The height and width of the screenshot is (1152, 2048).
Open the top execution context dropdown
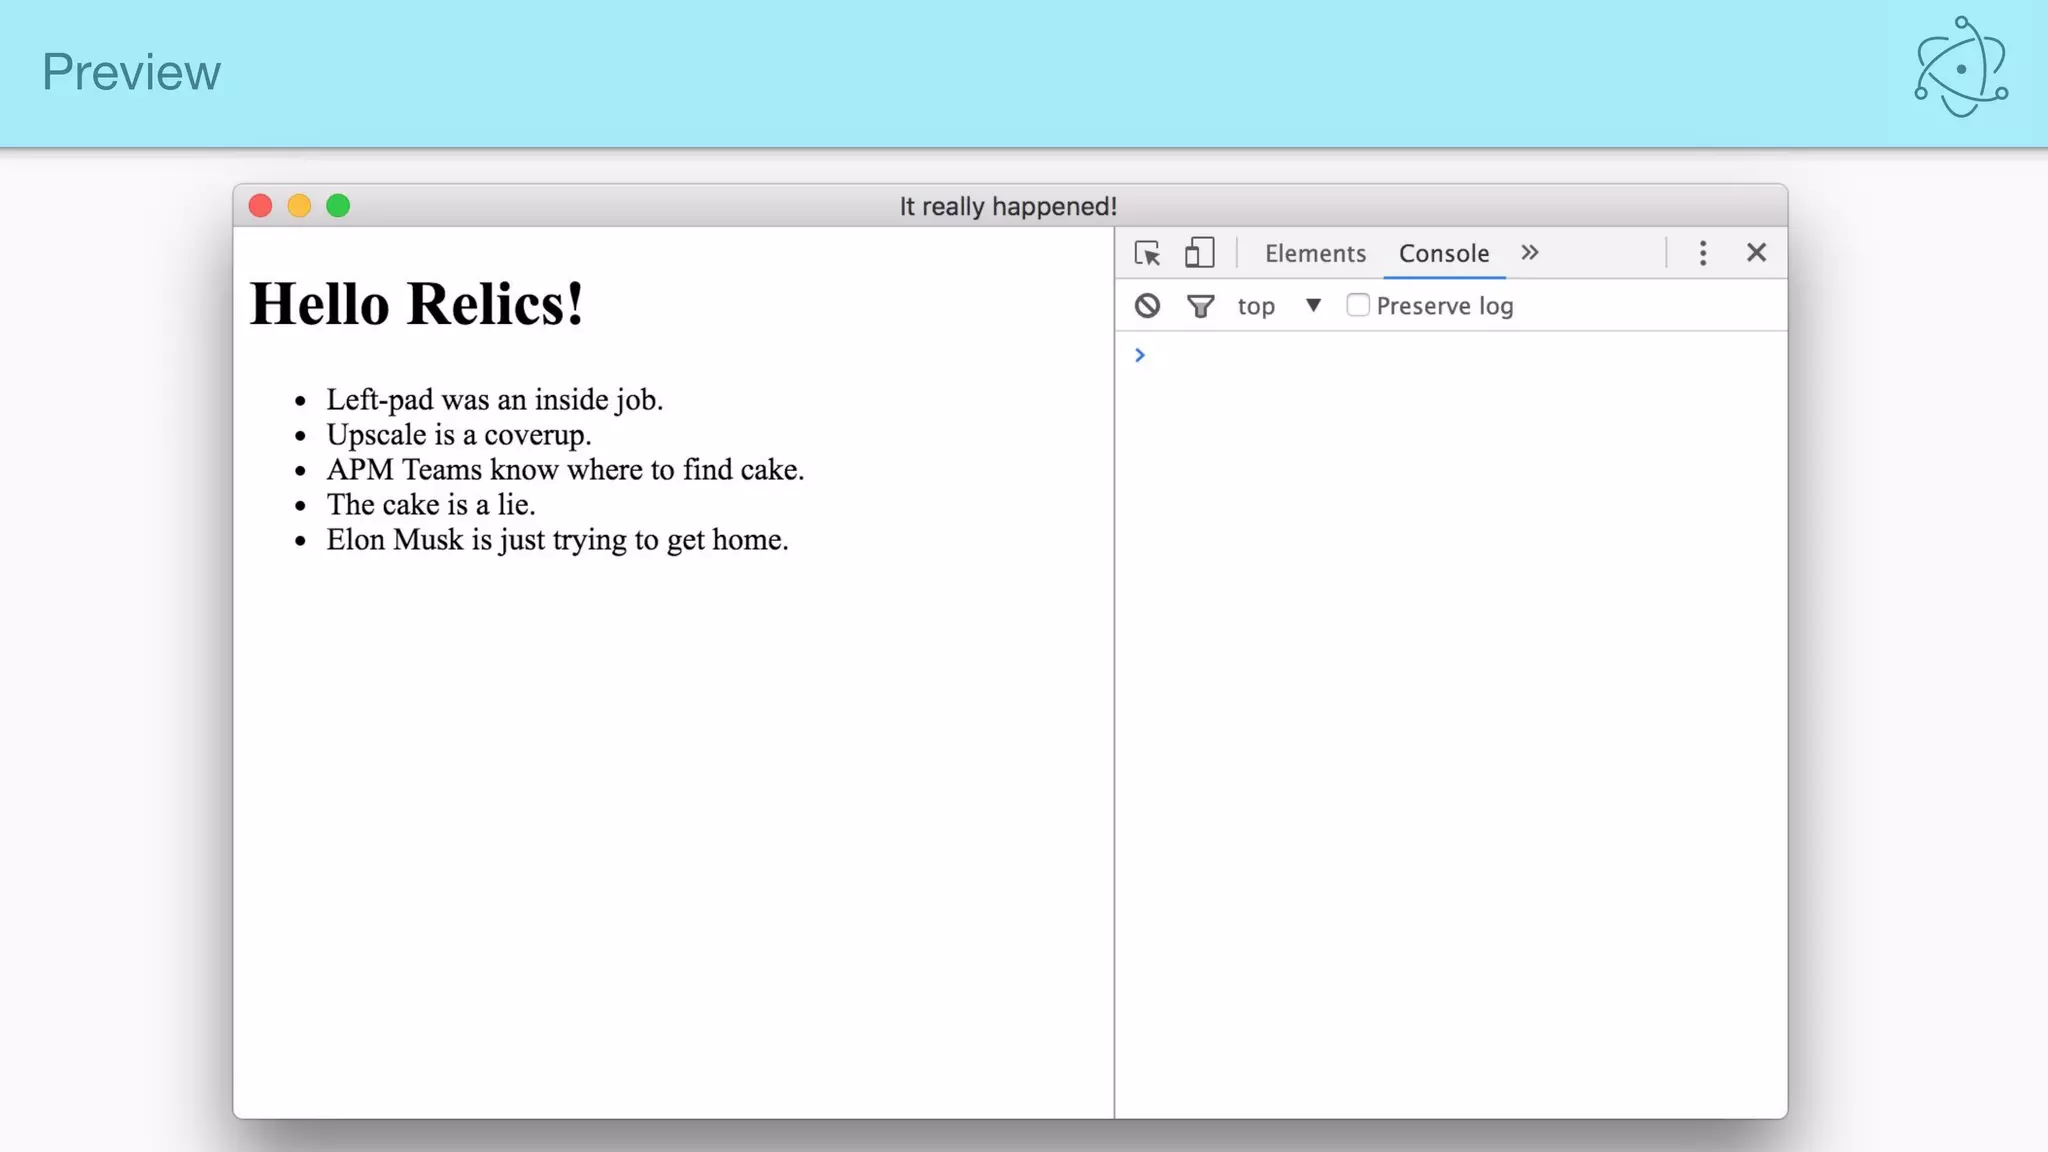click(x=1257, y=306)
